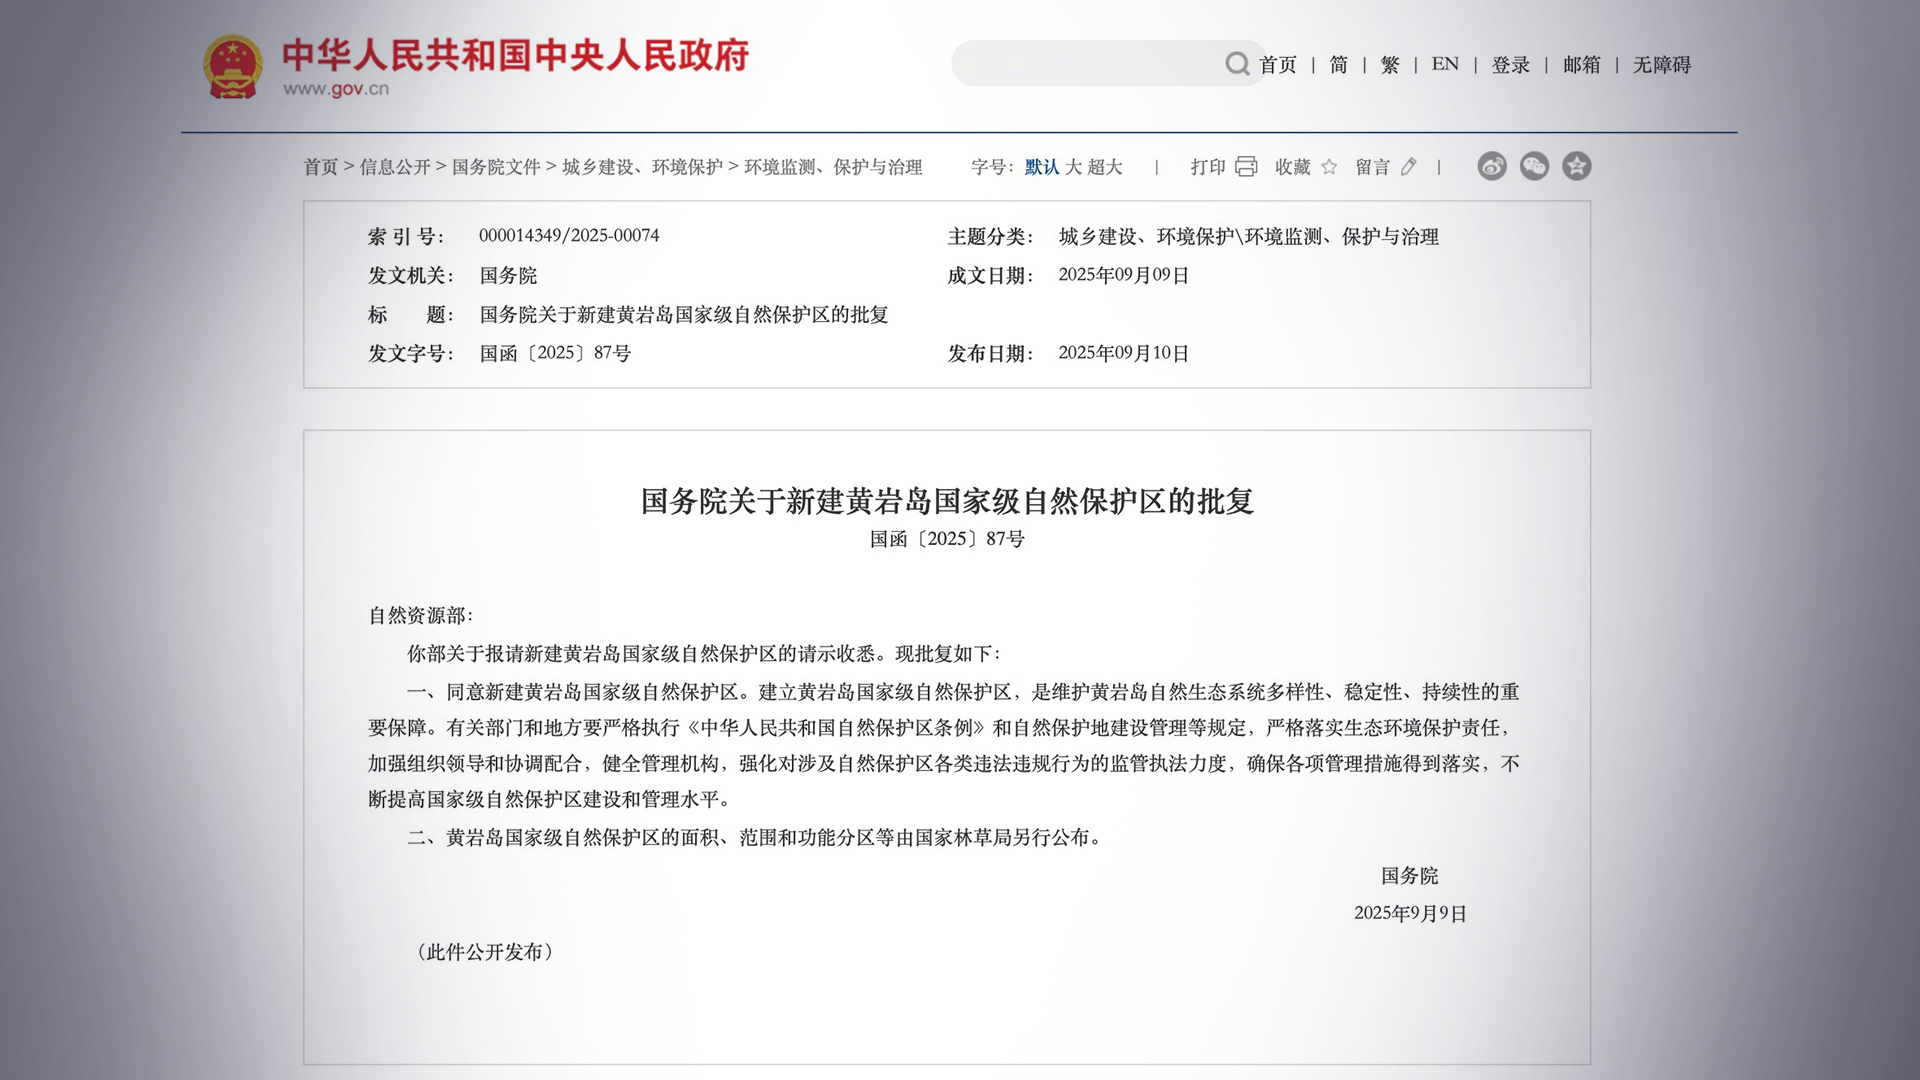Click the printer icon next to 打印
Screen dimensions: 1920x1080
point(1246,166)
